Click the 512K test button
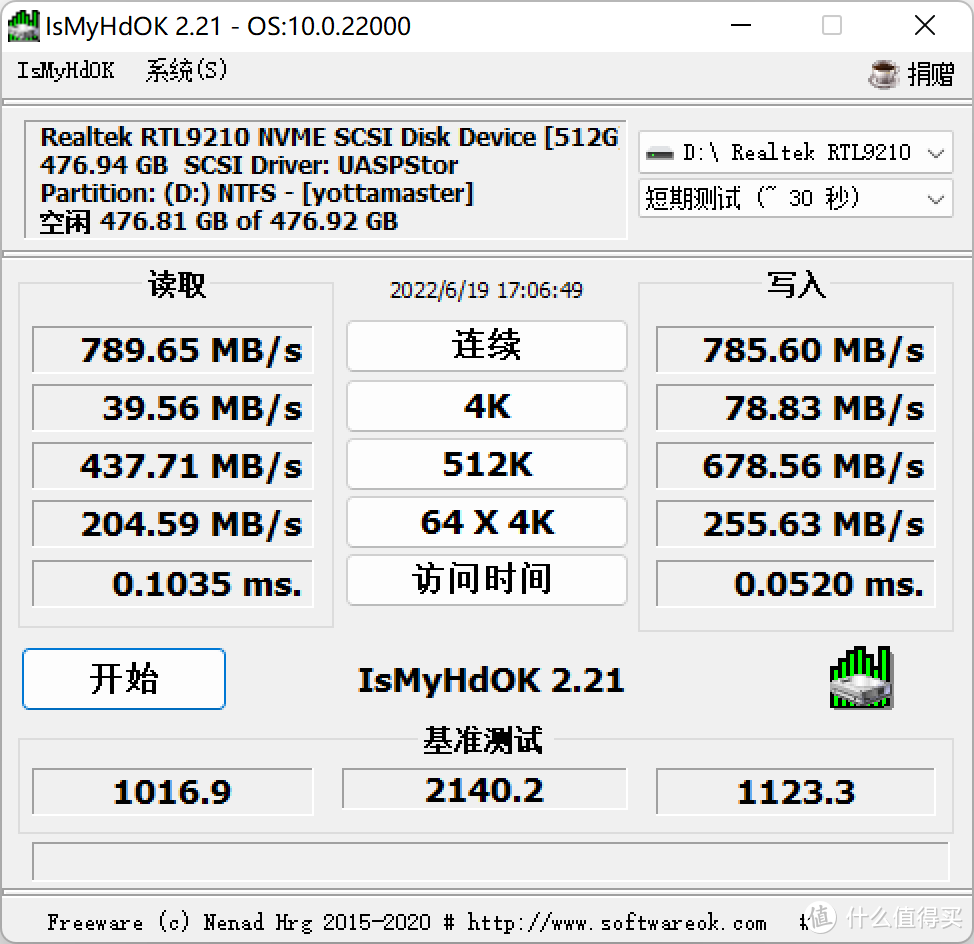This screenshot has width=974, height=944. [487, 464]
